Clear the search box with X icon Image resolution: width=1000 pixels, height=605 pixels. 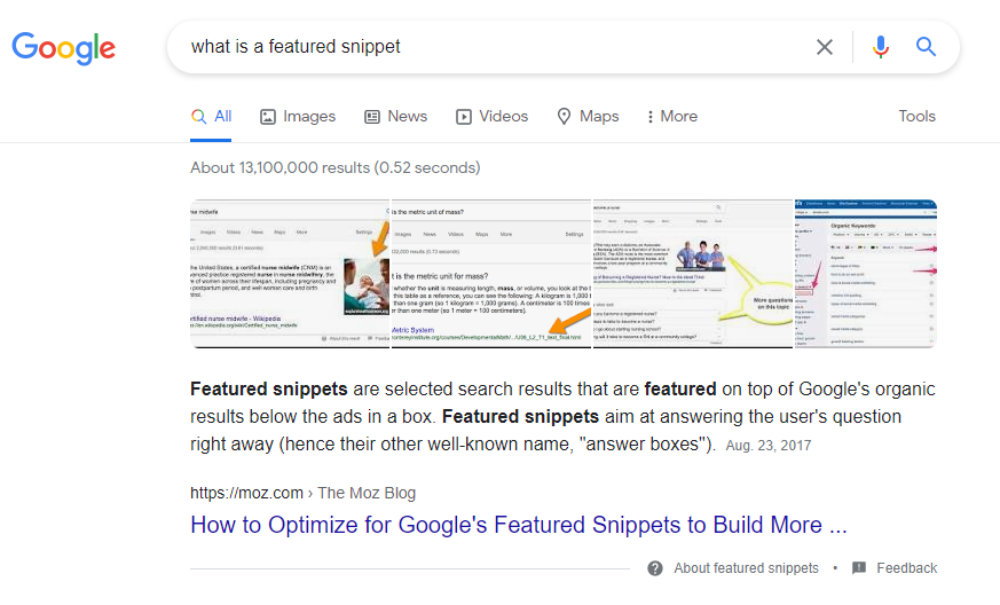pos(824,47)
